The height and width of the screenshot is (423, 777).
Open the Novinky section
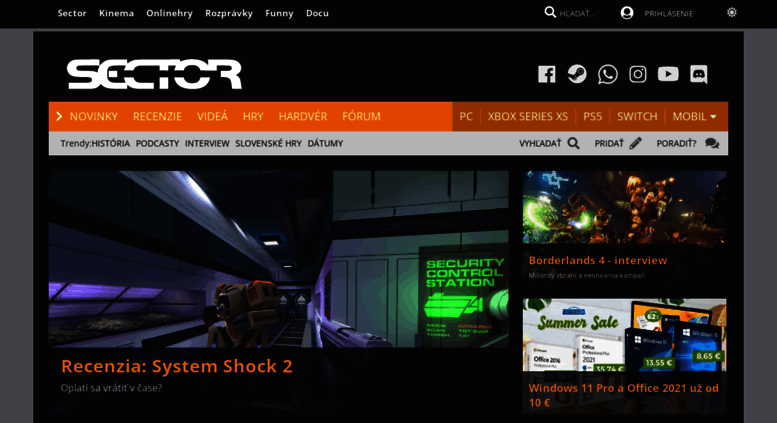coord(94,116)
